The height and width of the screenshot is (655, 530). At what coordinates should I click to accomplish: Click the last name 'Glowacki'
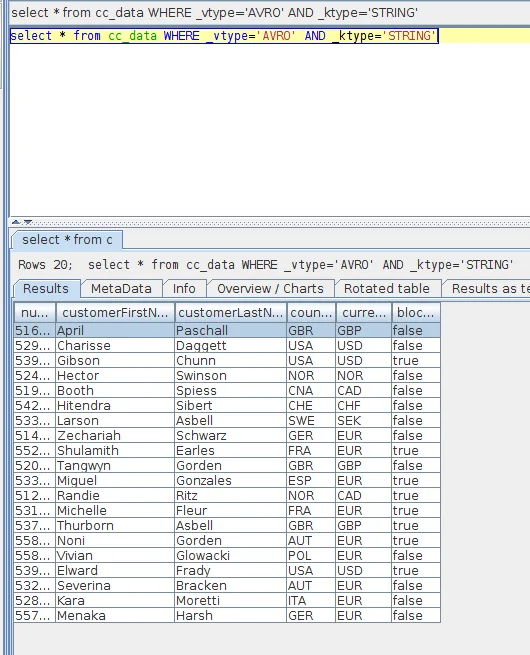(x=231, y=556)
